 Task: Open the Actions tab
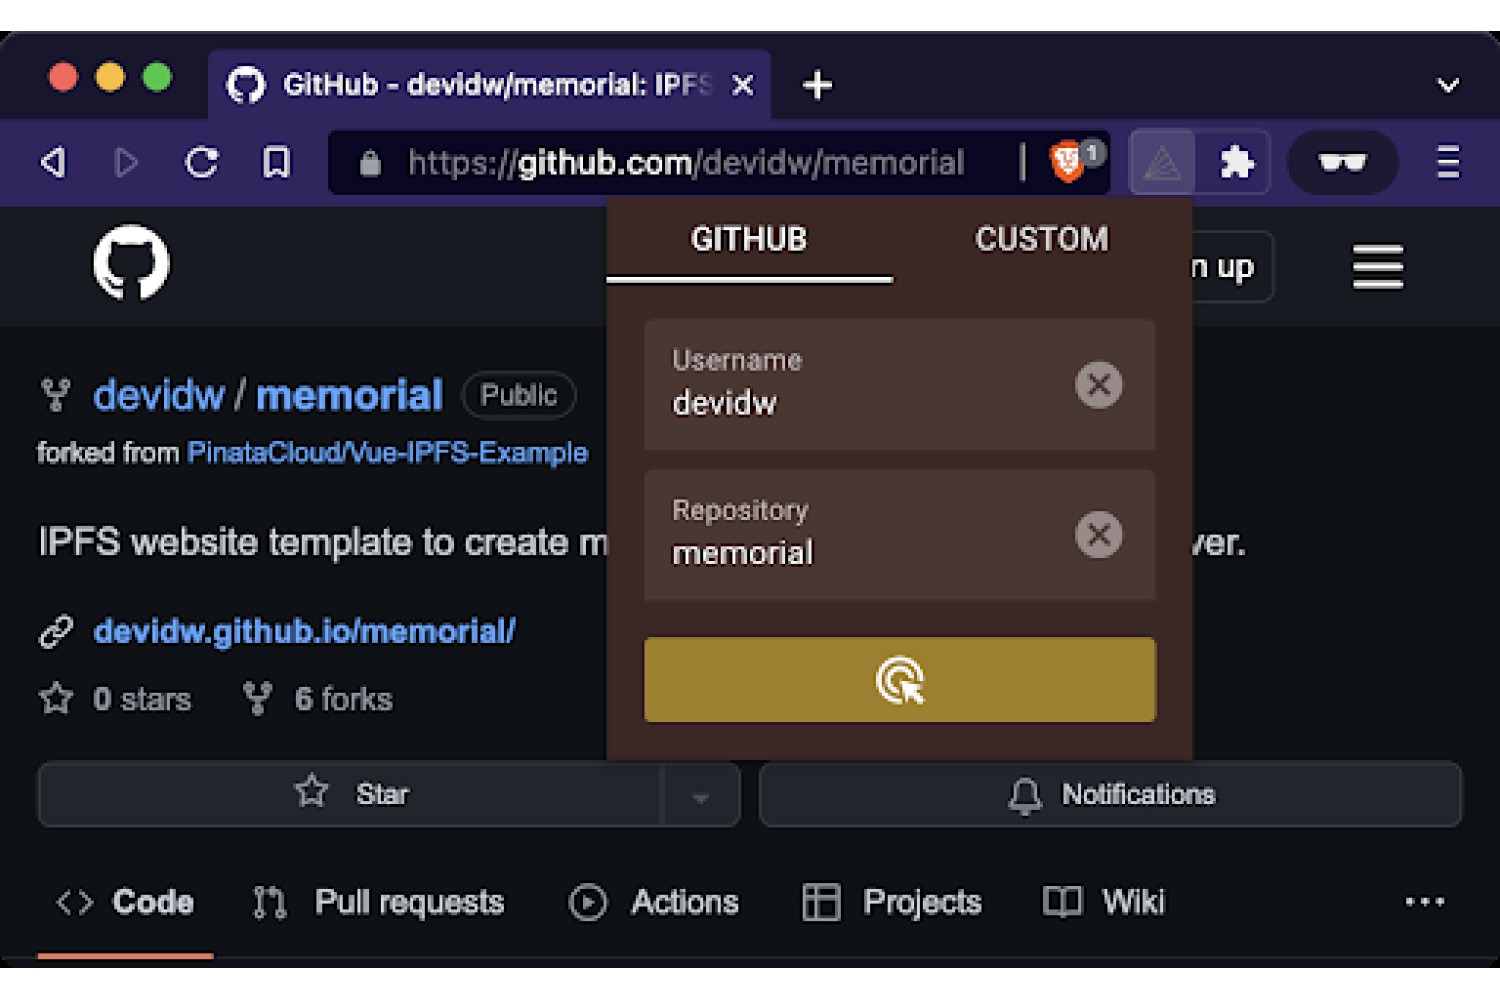click(654, 902)
